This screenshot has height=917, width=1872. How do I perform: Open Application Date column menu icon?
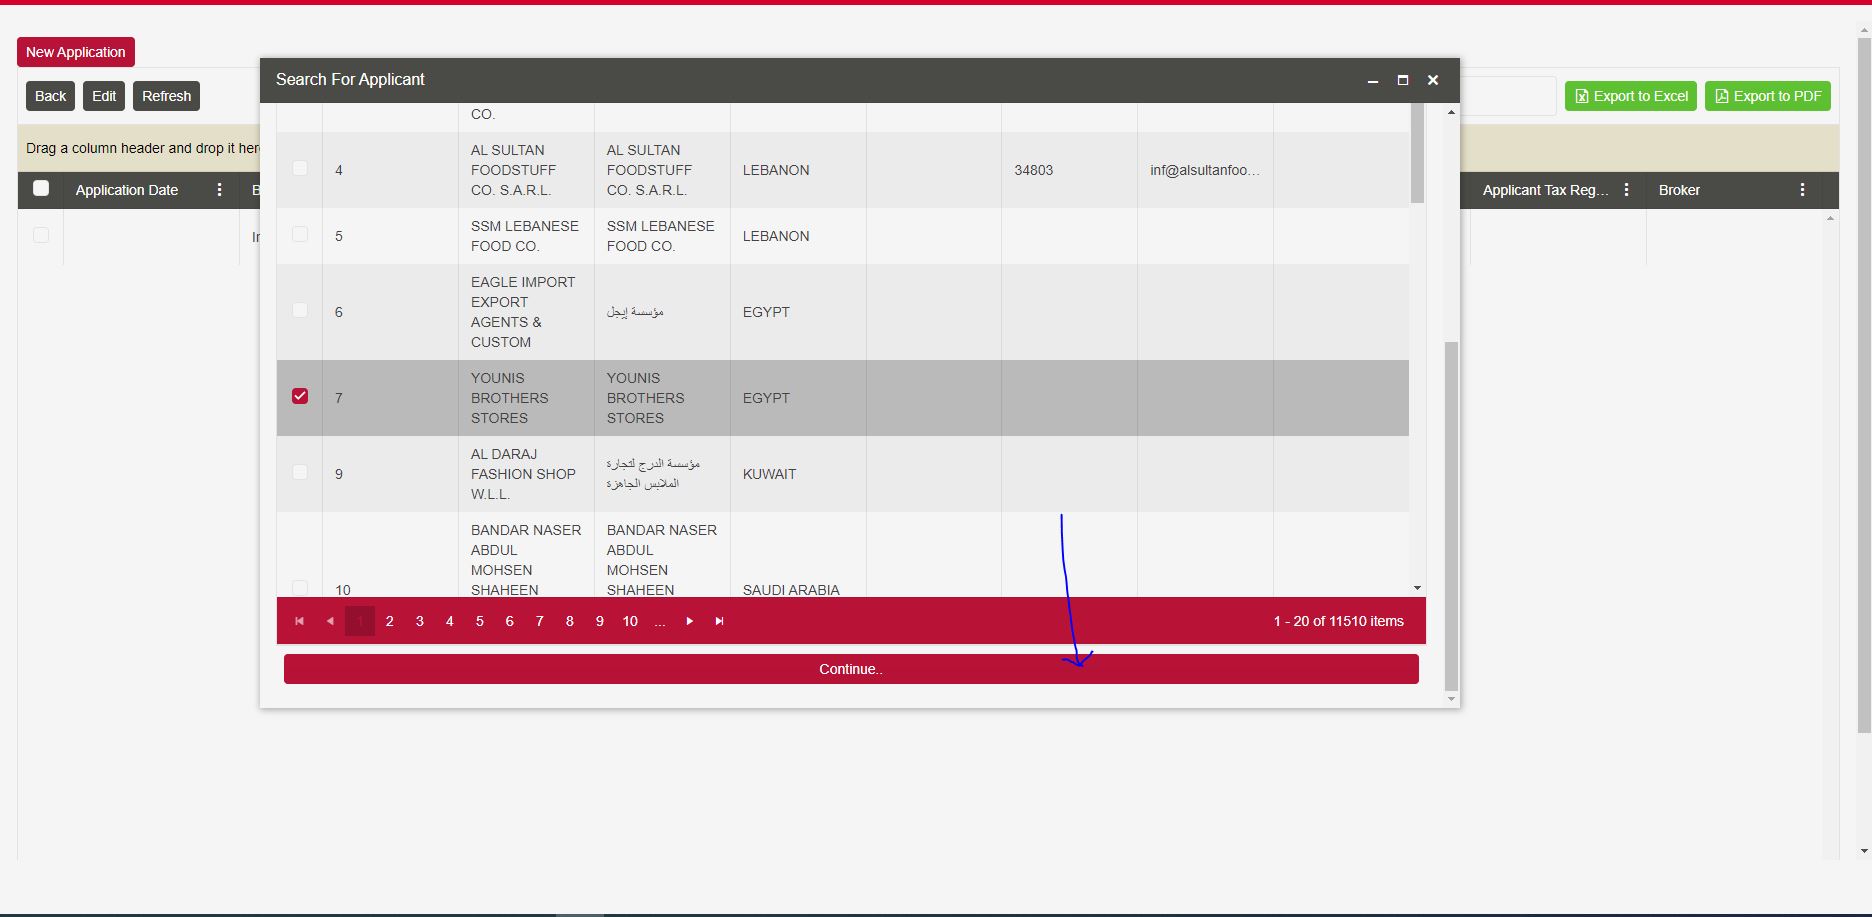point(220,190)
